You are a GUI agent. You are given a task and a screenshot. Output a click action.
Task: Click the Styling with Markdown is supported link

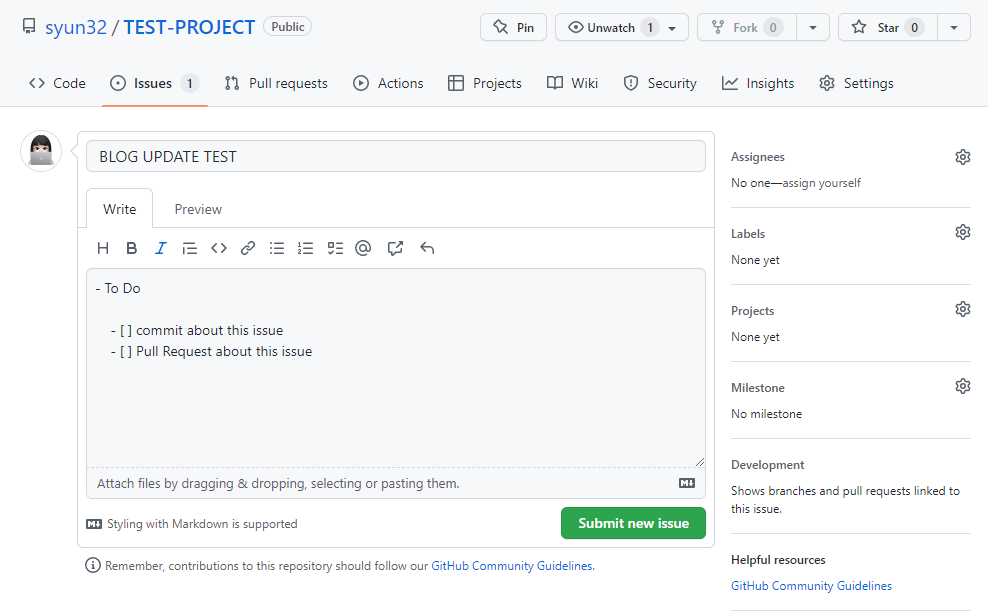coord(192,524)
